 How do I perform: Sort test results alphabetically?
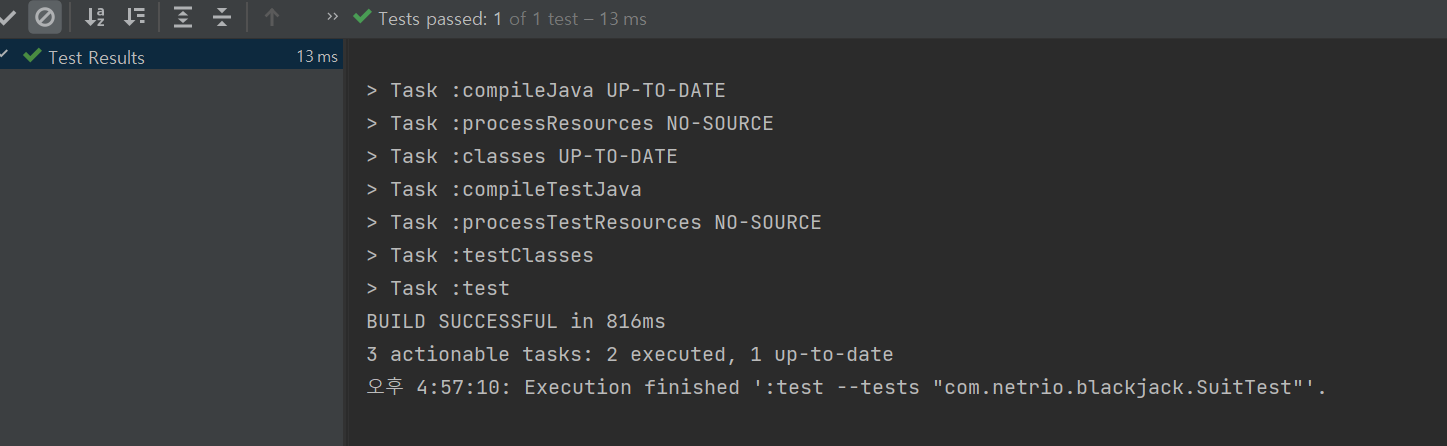click(95, 17)
